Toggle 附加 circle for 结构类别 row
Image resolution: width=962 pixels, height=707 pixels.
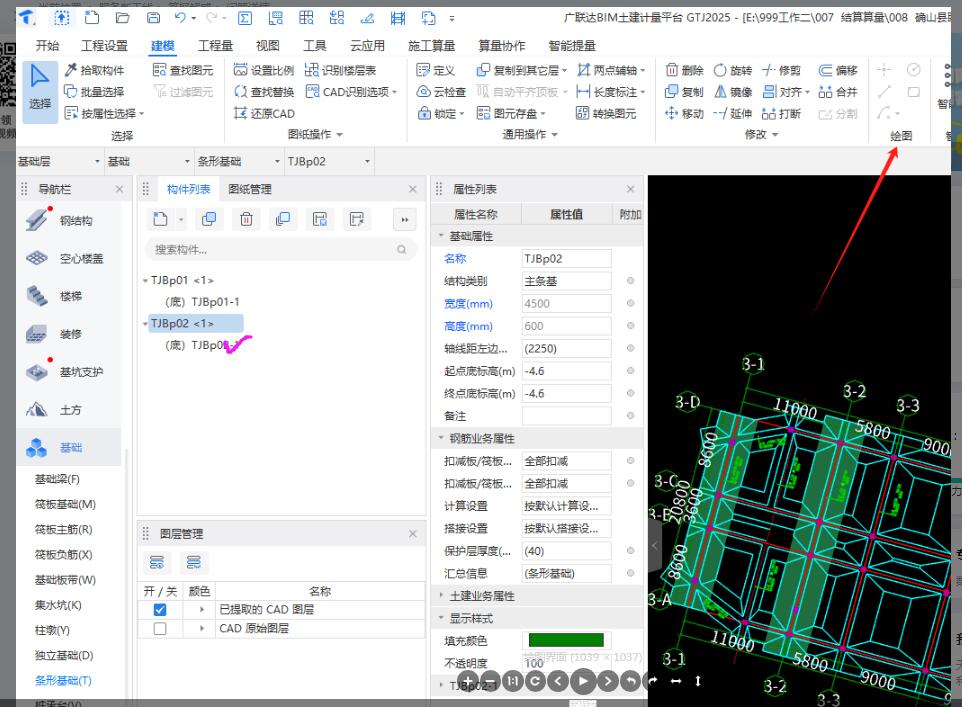[x=630, y=281]
